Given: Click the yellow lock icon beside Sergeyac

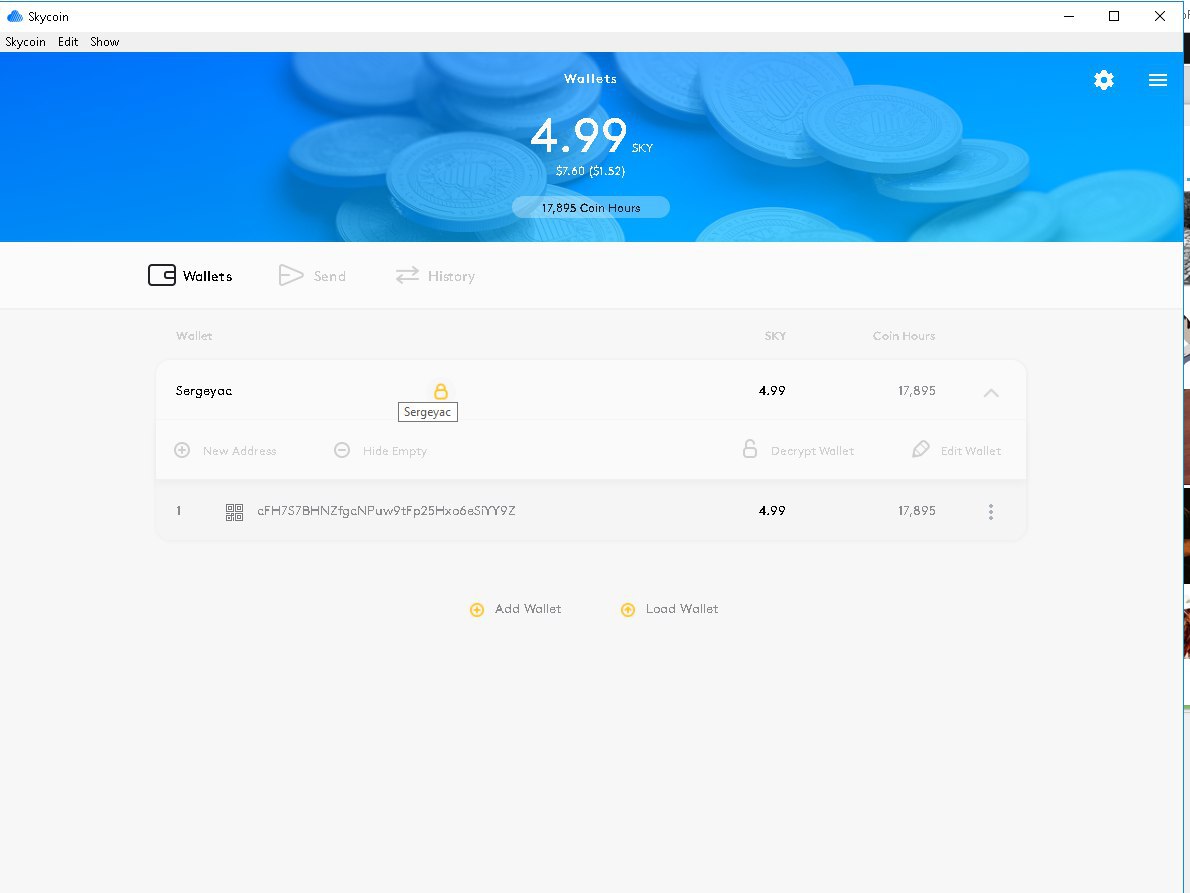Looking at the screenshot, I should (x=441, y=391).
